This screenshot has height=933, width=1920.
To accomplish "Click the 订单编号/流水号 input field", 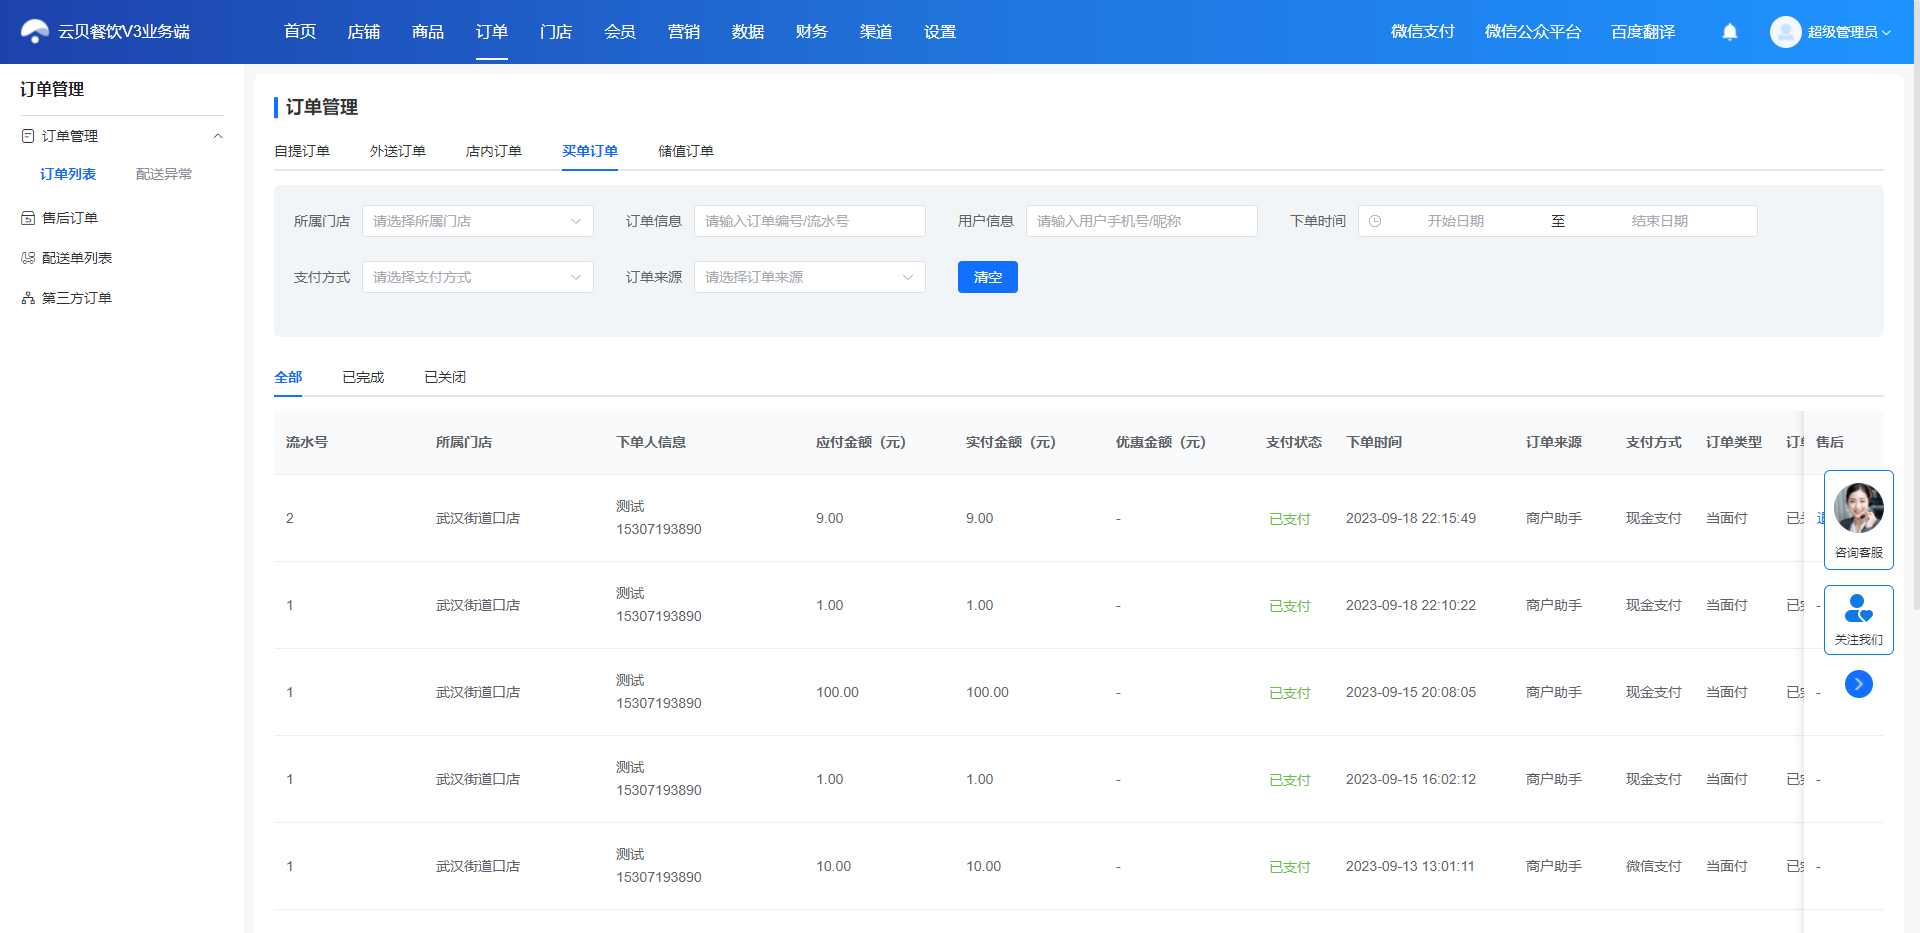I will [810, 221].
